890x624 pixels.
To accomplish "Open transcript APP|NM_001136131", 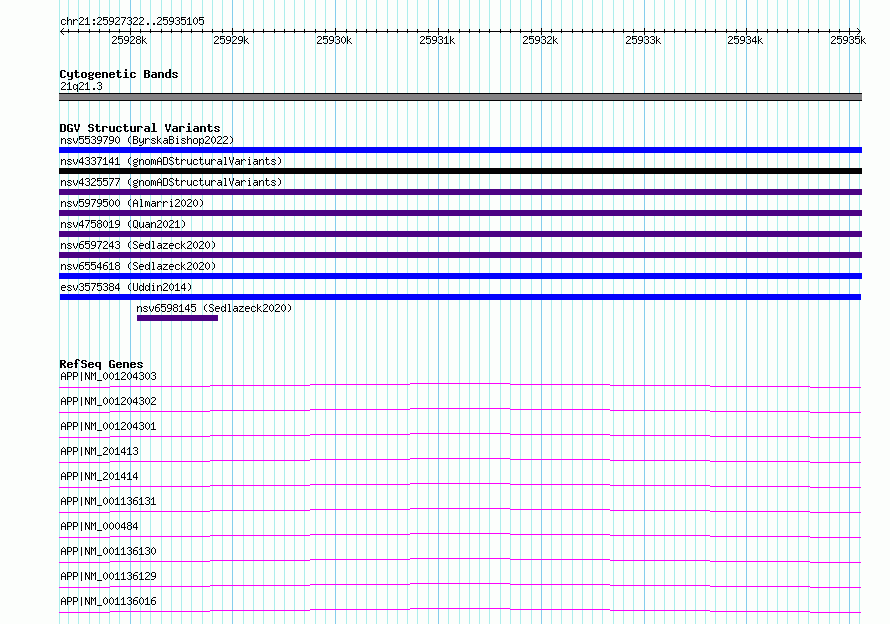I will [x=108, y=501].
